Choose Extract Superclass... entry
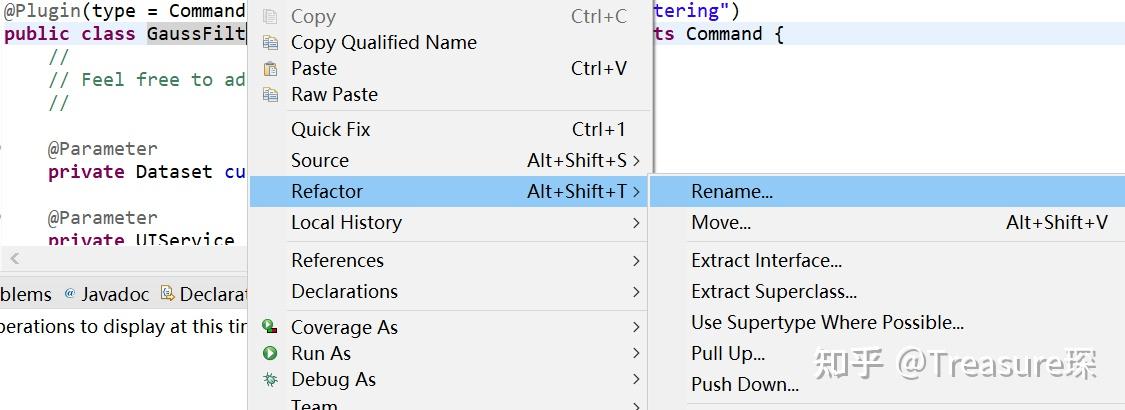Screen dimensions: 1125x410 [x=774, y=291]
